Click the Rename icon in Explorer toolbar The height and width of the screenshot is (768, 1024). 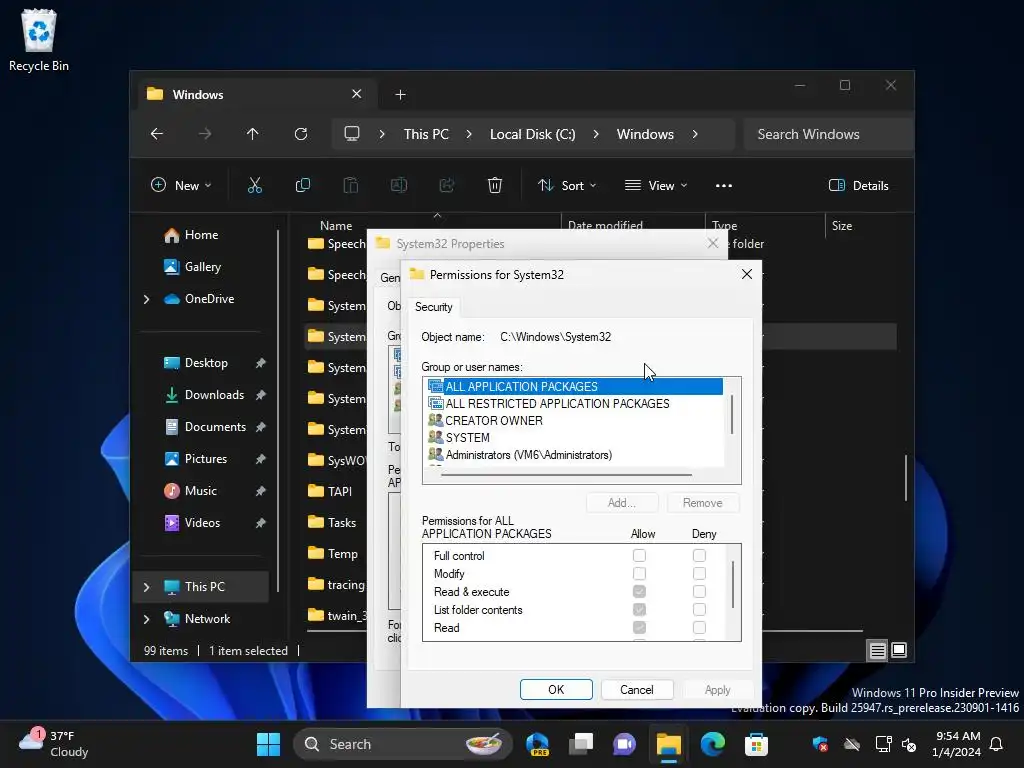398,185
